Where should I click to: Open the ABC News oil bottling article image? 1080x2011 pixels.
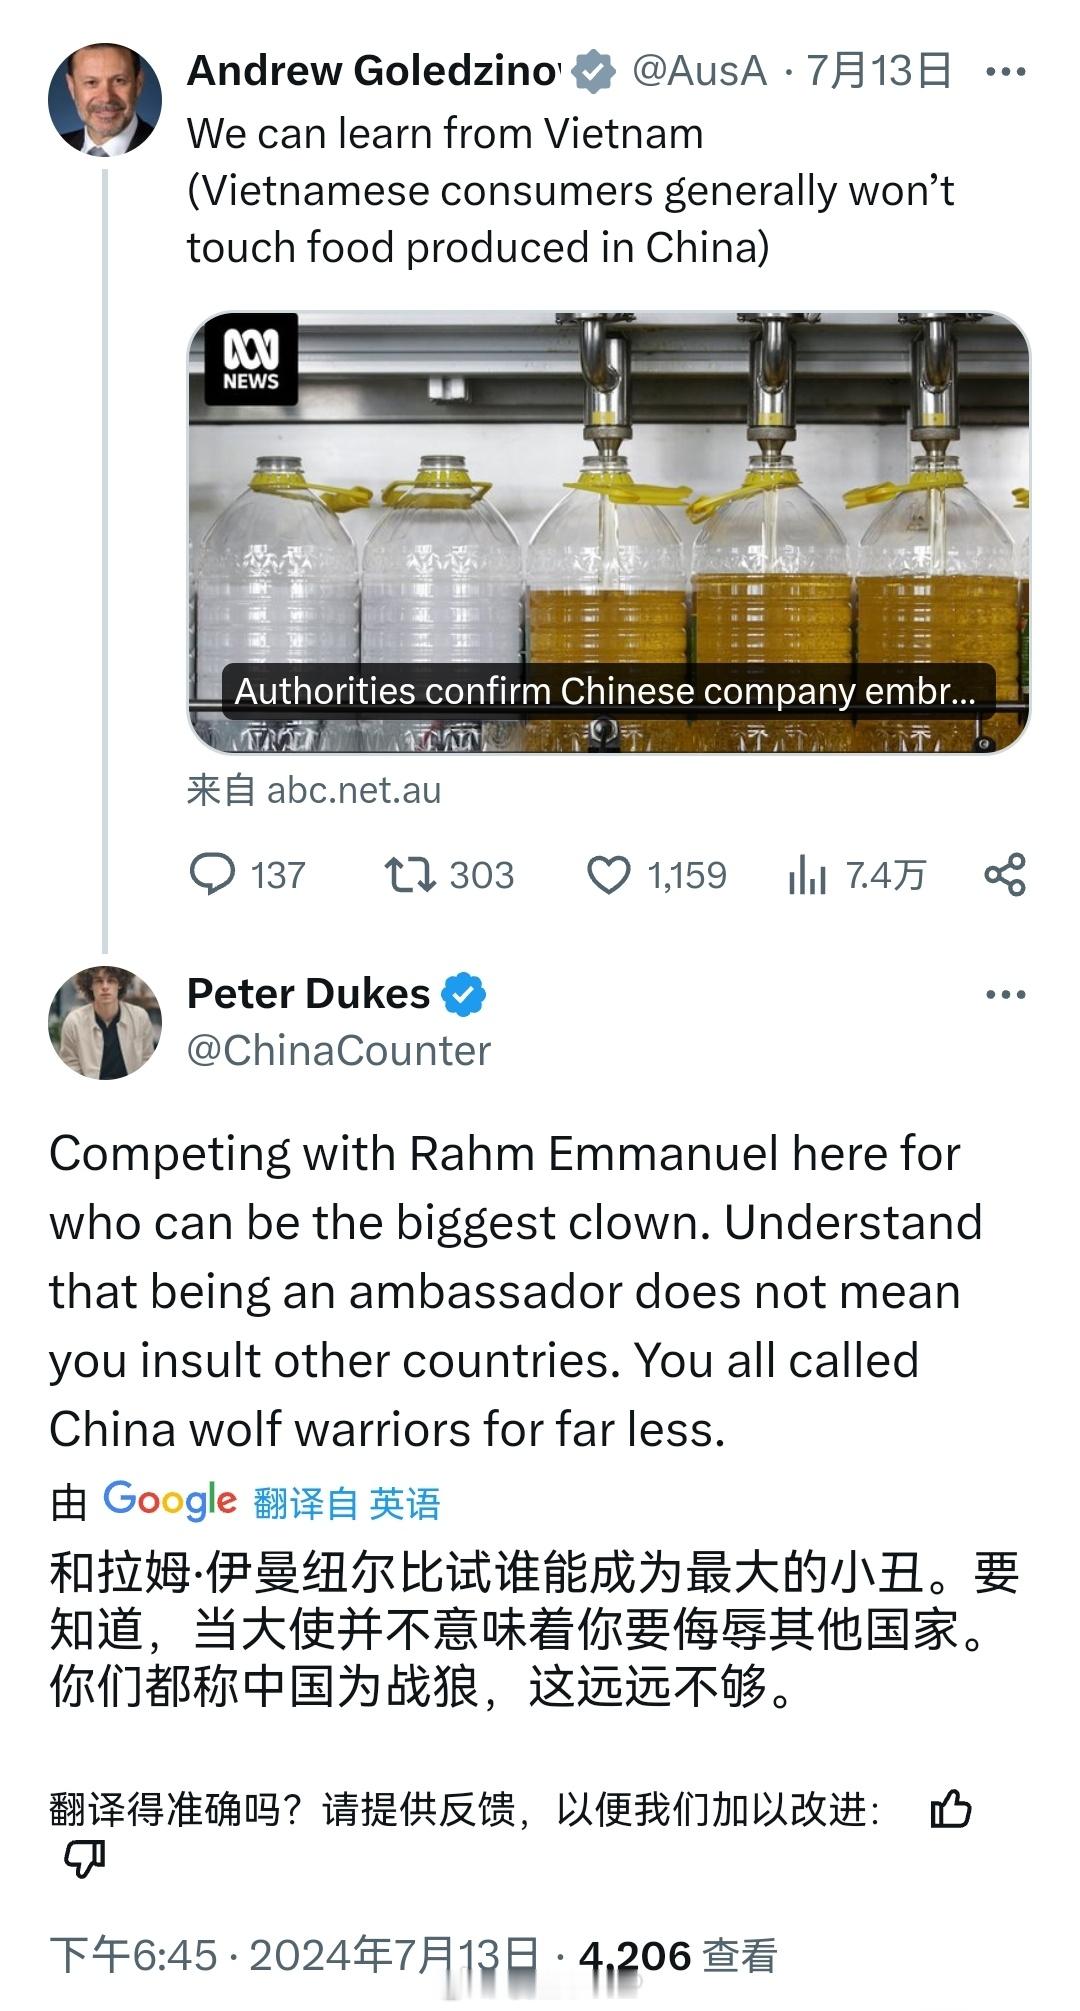(x=609, y=532)
